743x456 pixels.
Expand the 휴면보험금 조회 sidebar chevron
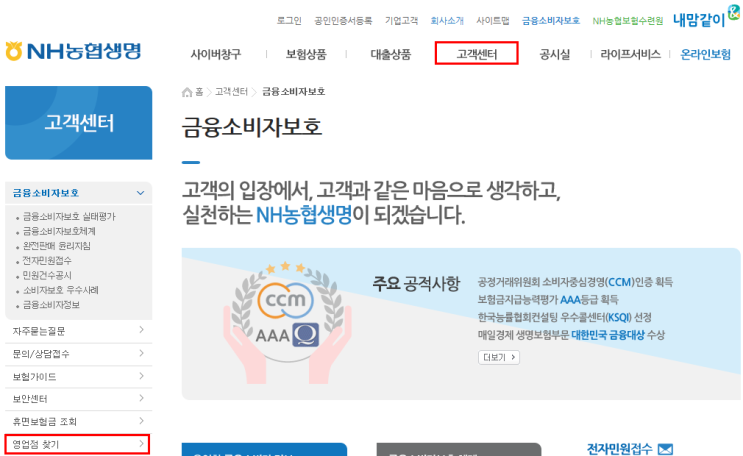tap(141, 421)
